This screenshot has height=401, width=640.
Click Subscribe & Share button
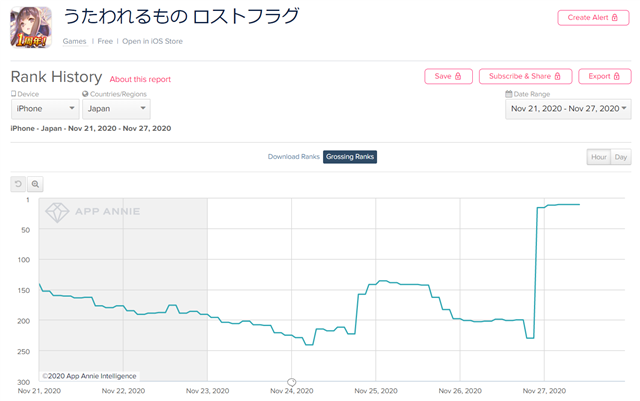pos(525,76)
